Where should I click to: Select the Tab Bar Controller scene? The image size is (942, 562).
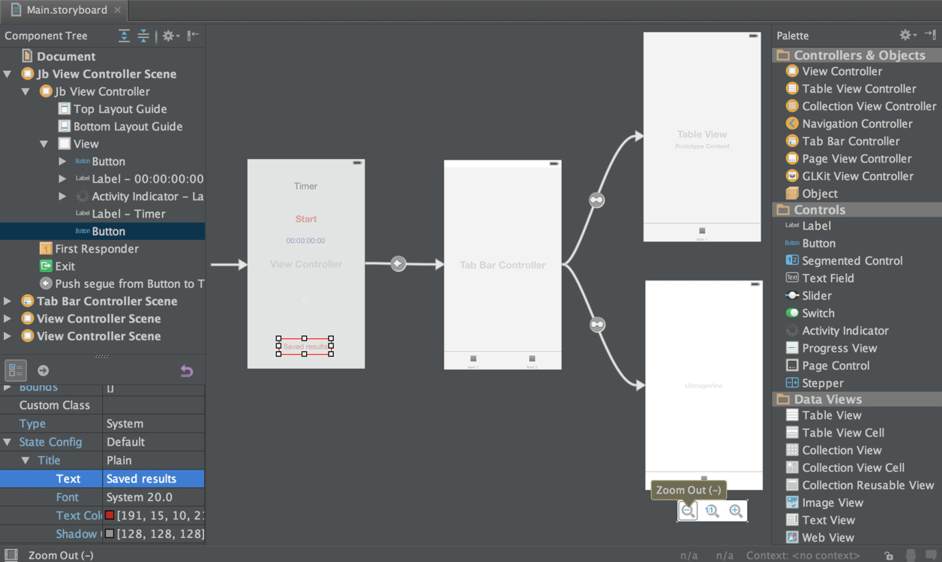pyautogui.click(x=503, y=264)
